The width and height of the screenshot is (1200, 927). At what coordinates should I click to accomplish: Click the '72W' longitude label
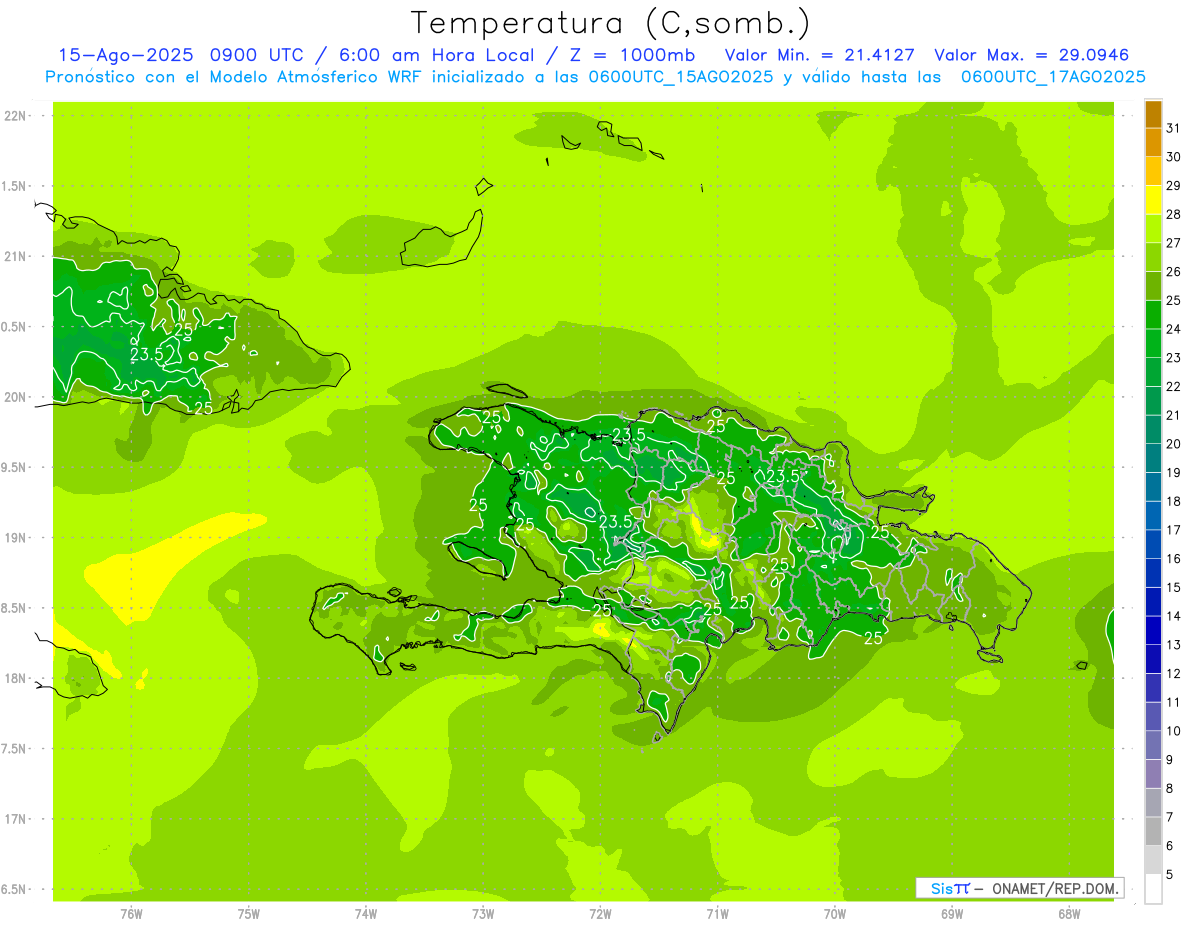(x=600, y=914)
